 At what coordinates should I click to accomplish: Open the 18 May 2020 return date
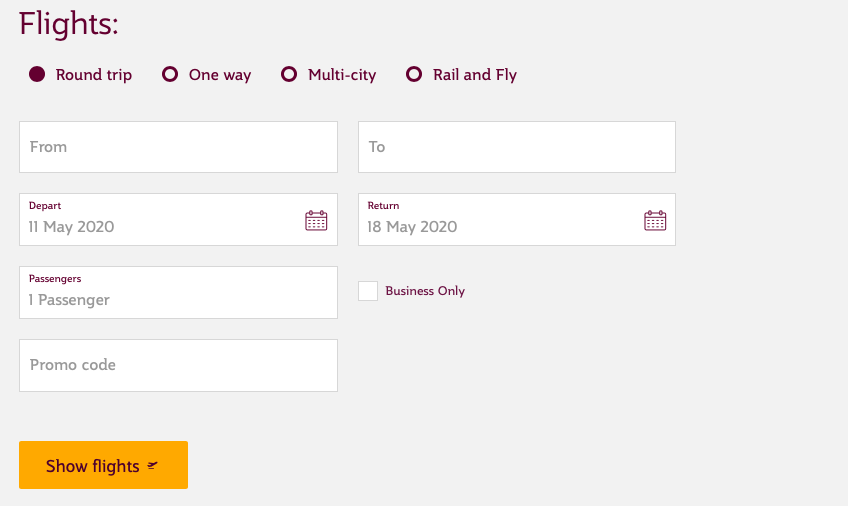click(412, 227)
